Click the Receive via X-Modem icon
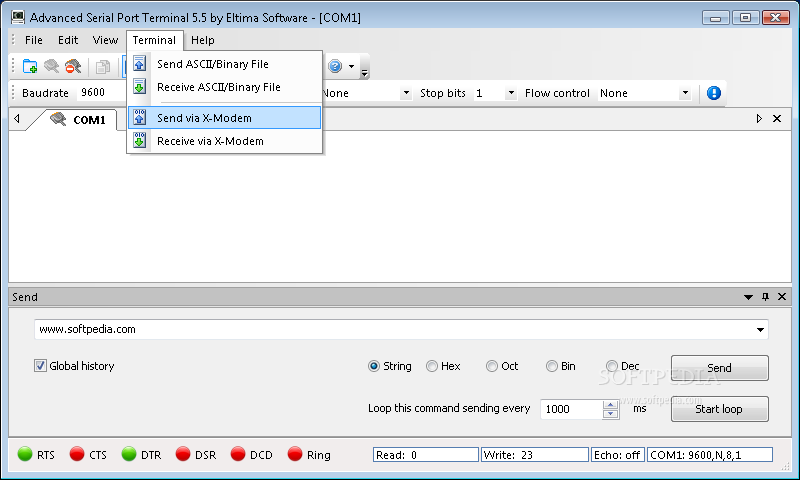 (139, 141)
